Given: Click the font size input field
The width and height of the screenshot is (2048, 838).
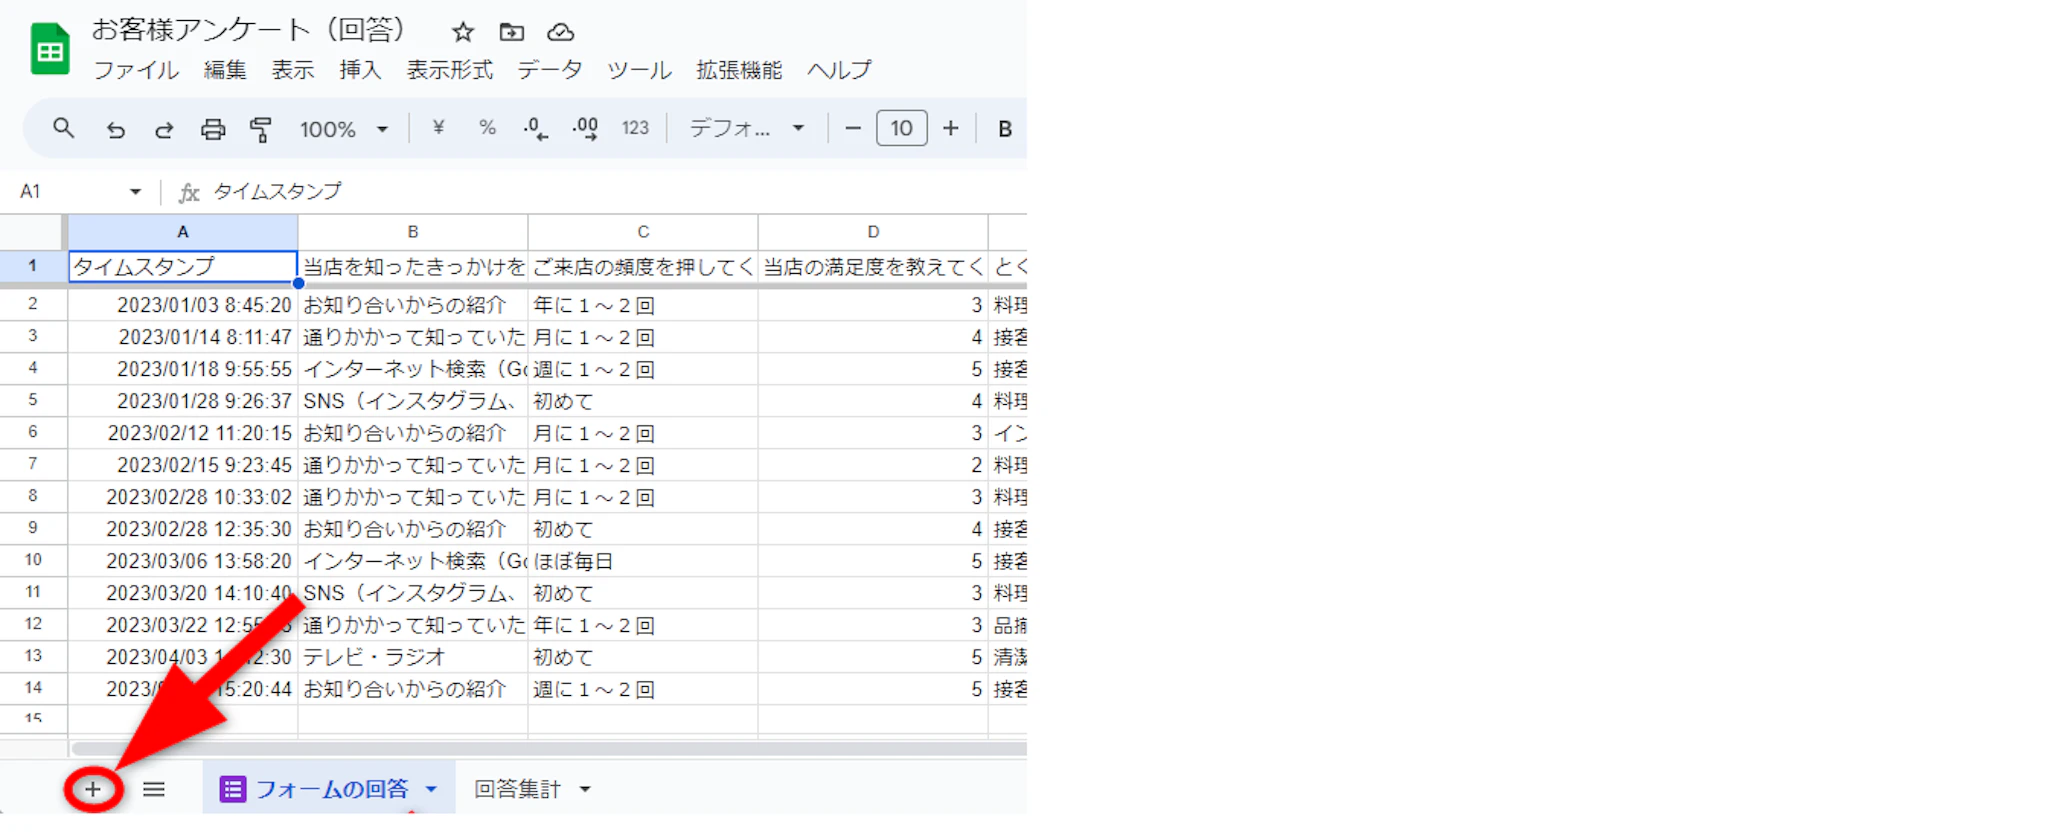Looking at the screenshot, I should (x=901, y=129).
